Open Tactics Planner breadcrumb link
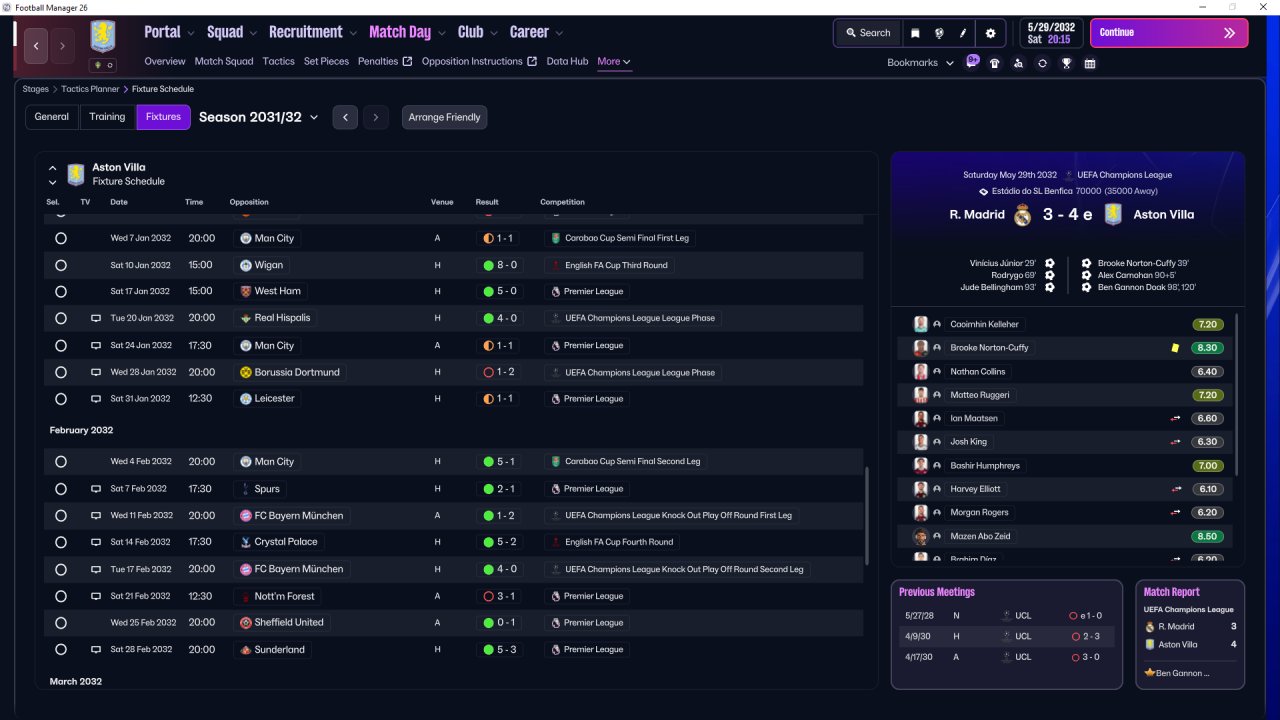The width and height of the screenshot is (1280, 720). 90,89
